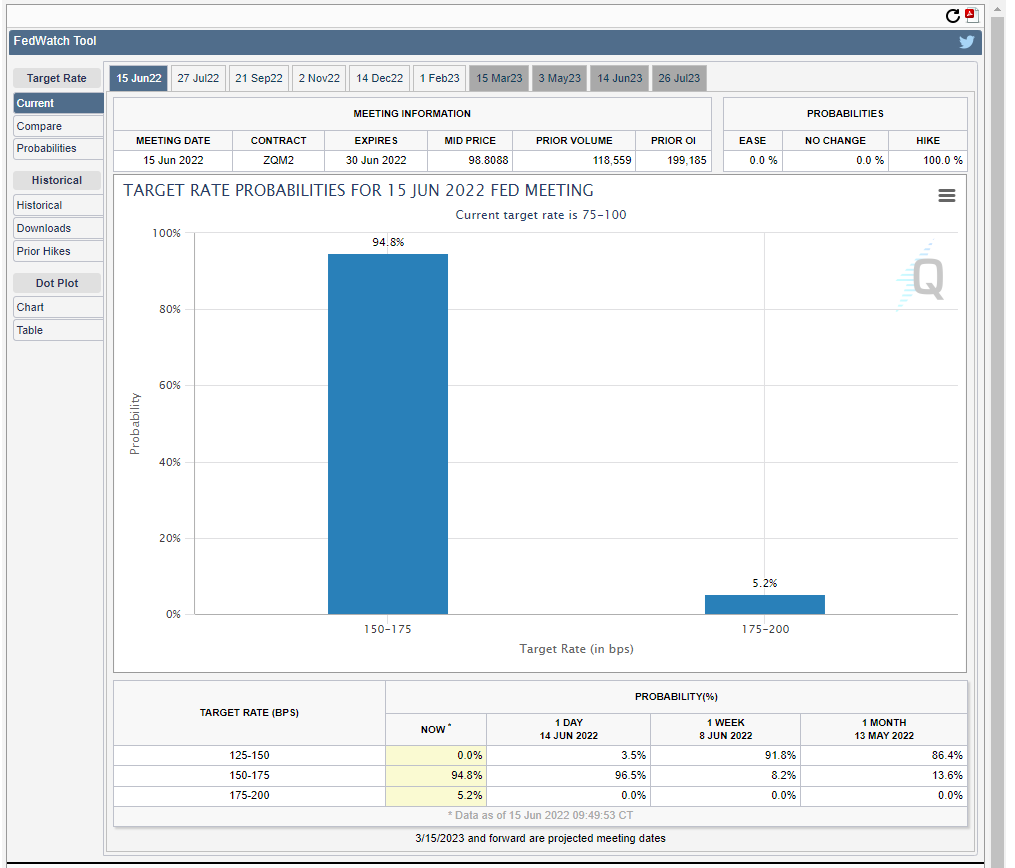Open the Twitter bird icon link
This screenshot has height=868, width=1015.
coord(966,41)
